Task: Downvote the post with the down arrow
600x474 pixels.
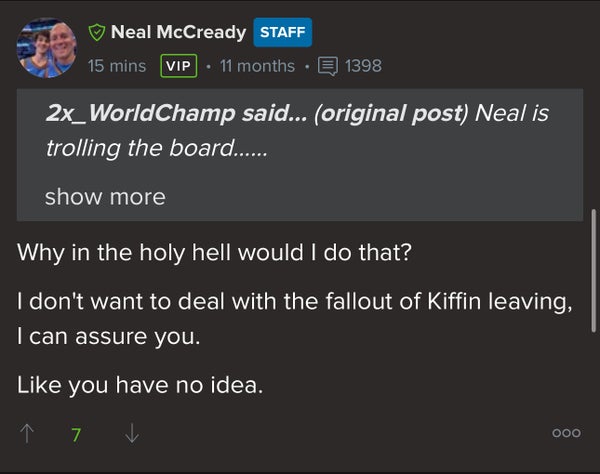Action: coord(132,434)
